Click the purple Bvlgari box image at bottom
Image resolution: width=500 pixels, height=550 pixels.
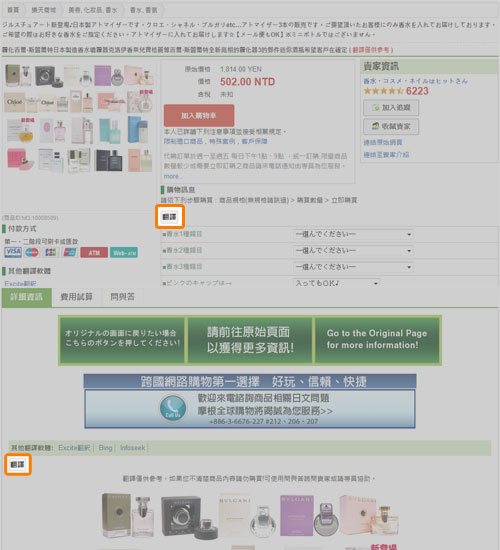click(x=297, y=516)
